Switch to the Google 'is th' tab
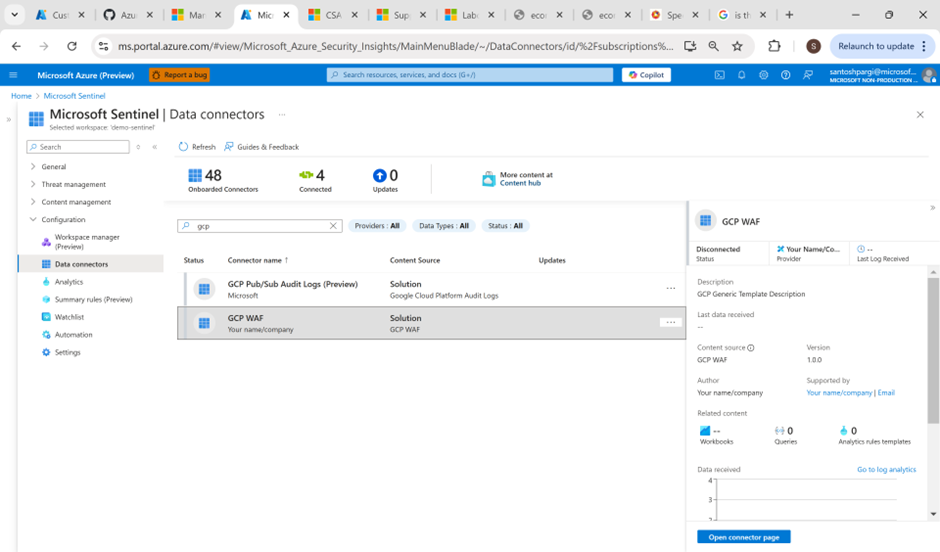This screenshot has height=552, width=940. click(742, 15)
